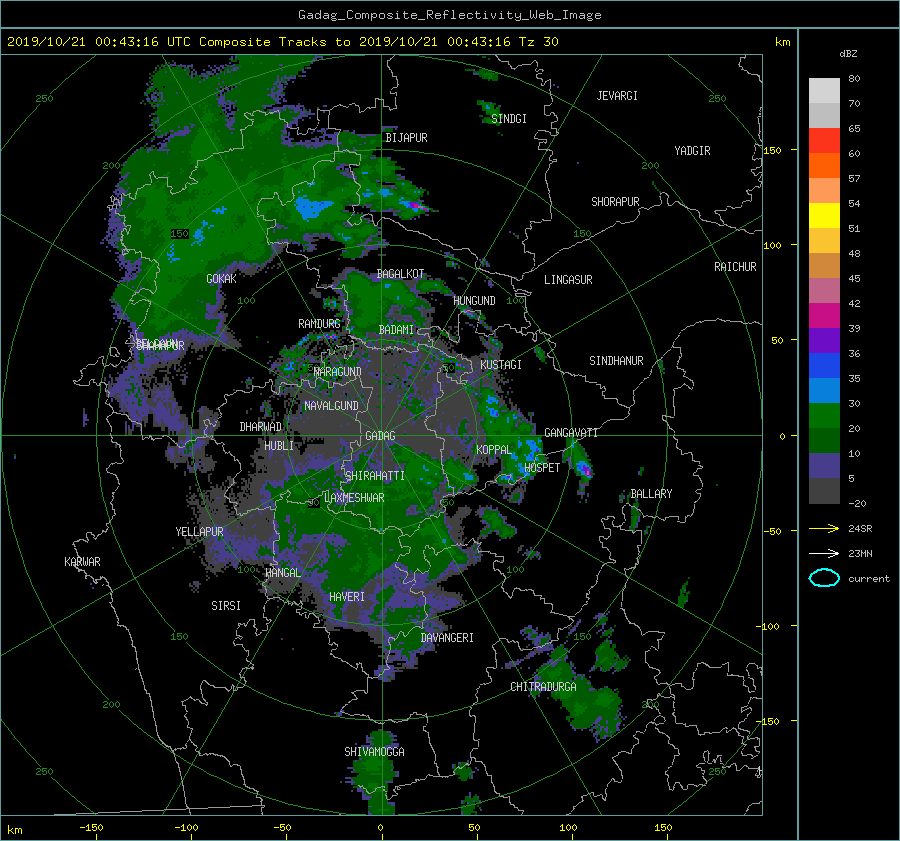Click the KOPPAL city label

click(494, 450)
